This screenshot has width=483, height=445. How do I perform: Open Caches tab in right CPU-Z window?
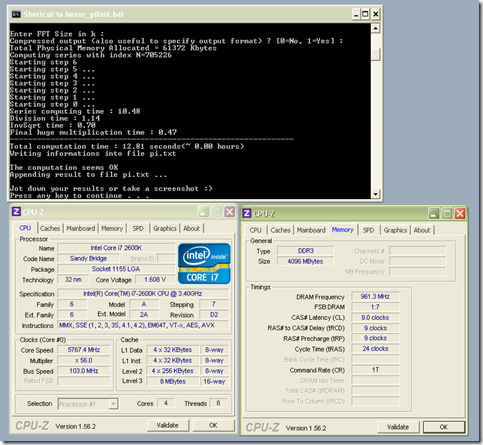tap(280, 230)
